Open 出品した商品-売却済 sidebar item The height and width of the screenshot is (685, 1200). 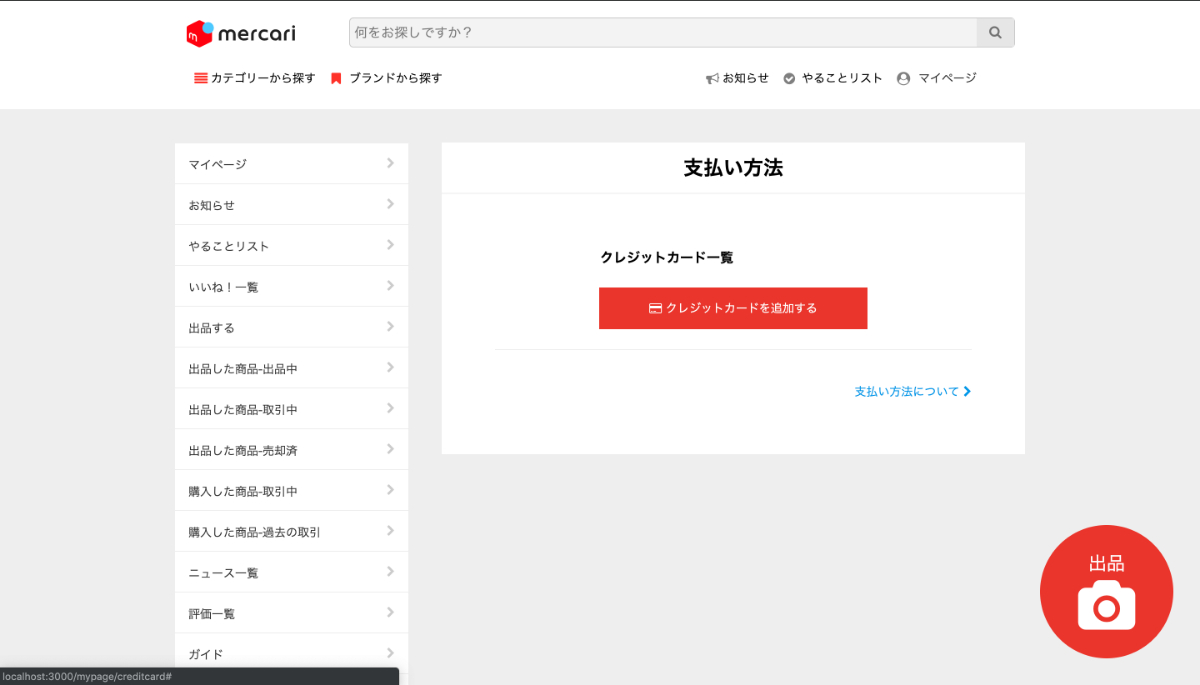243,451
